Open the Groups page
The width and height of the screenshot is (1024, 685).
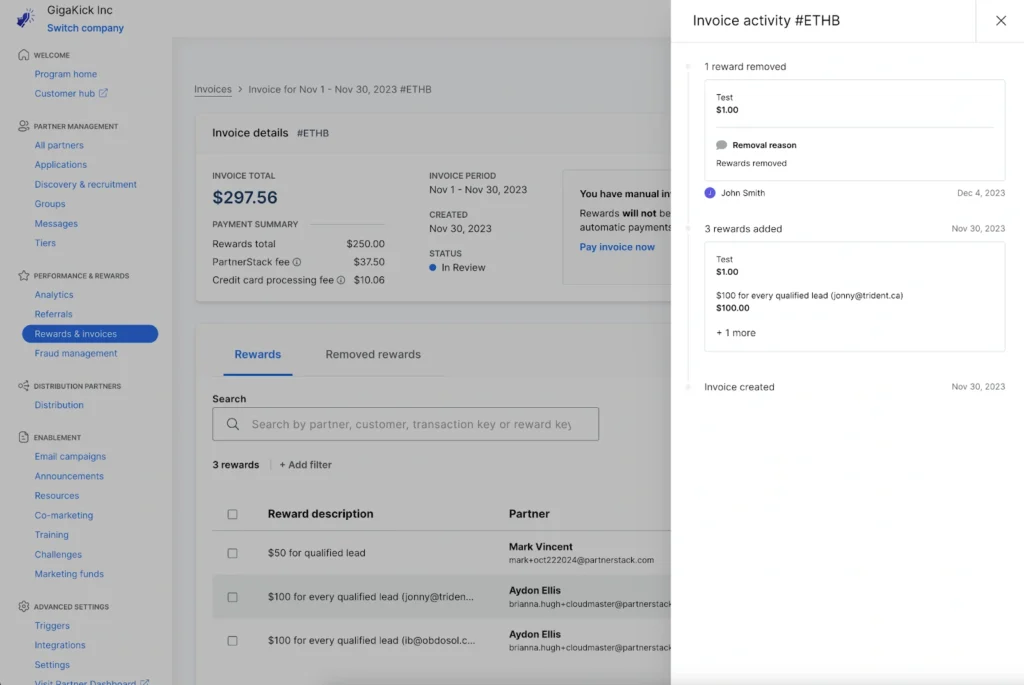click(x=50, y=204)
